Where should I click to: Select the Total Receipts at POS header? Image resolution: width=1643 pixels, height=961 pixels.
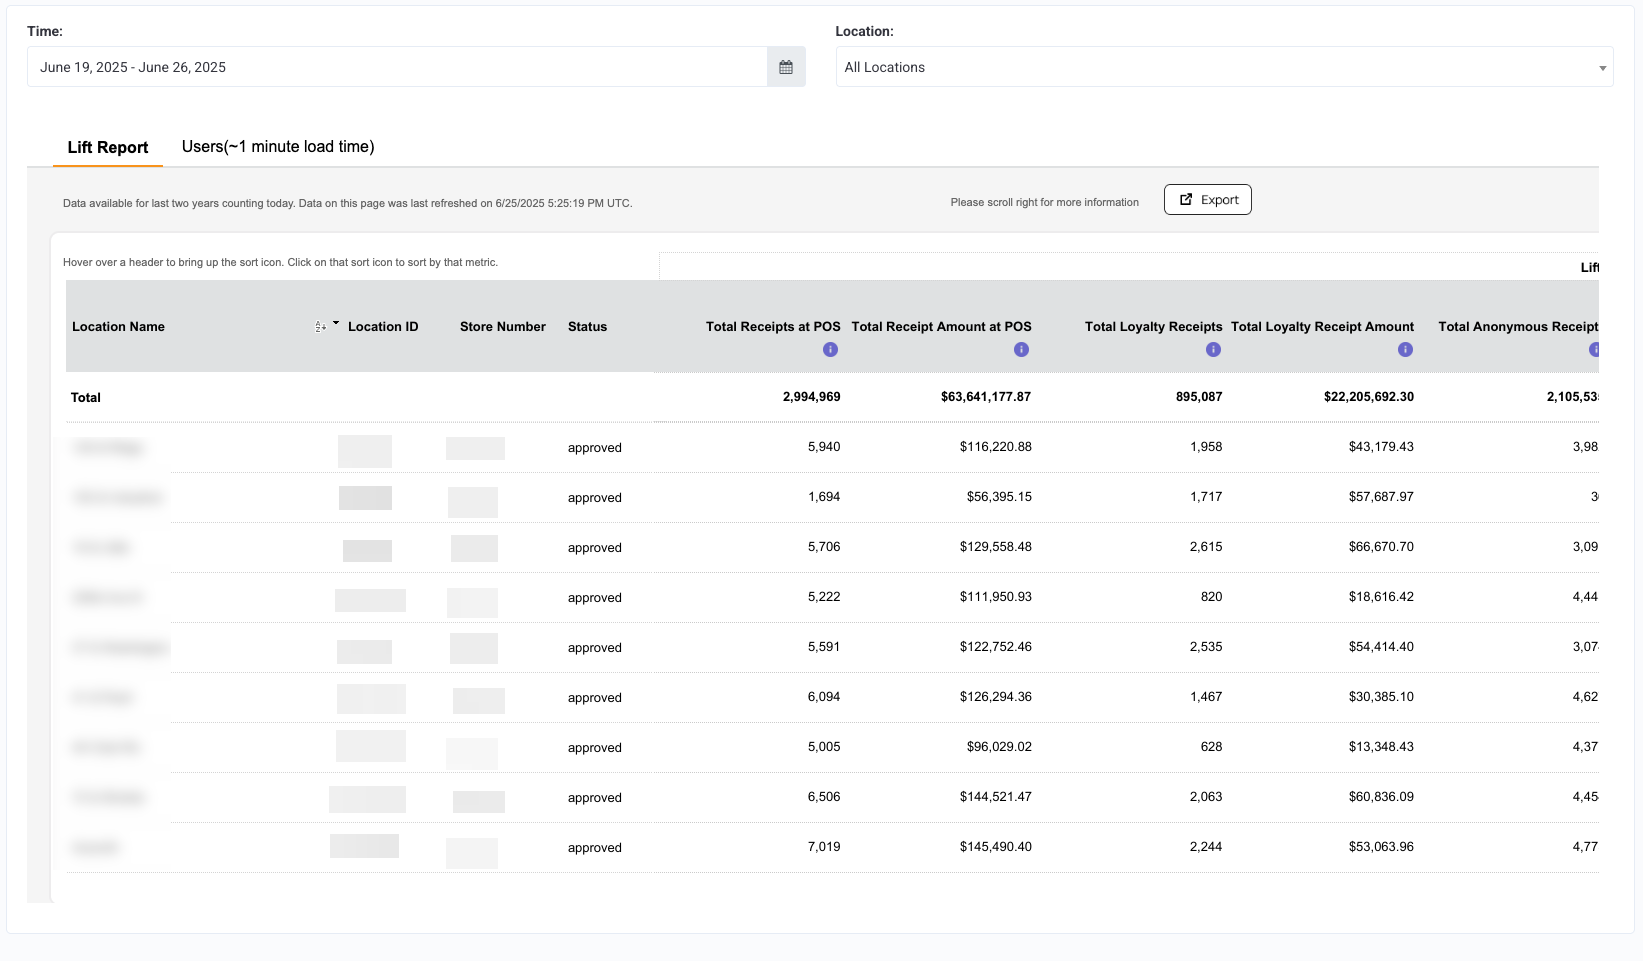click(x=773, y=327)
